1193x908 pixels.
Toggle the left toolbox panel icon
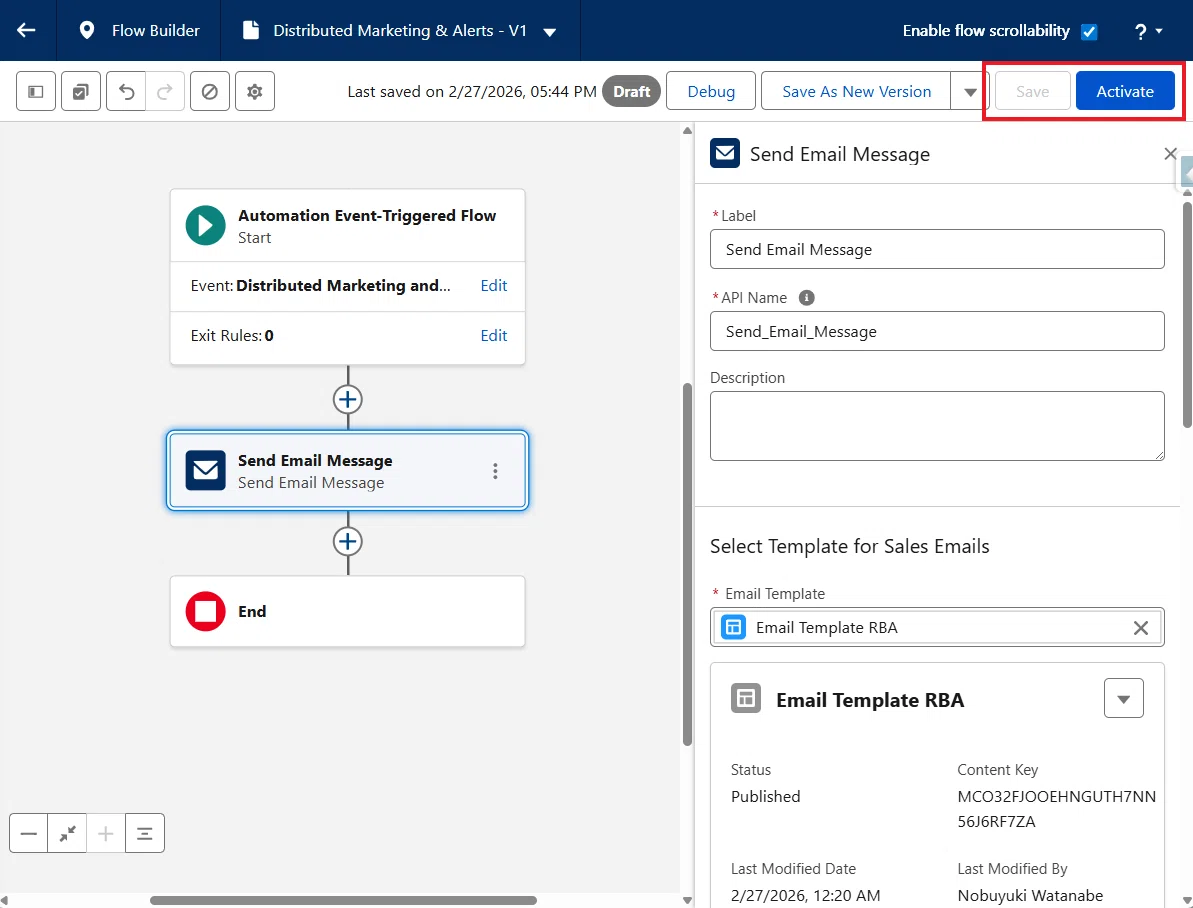(36, 91)
